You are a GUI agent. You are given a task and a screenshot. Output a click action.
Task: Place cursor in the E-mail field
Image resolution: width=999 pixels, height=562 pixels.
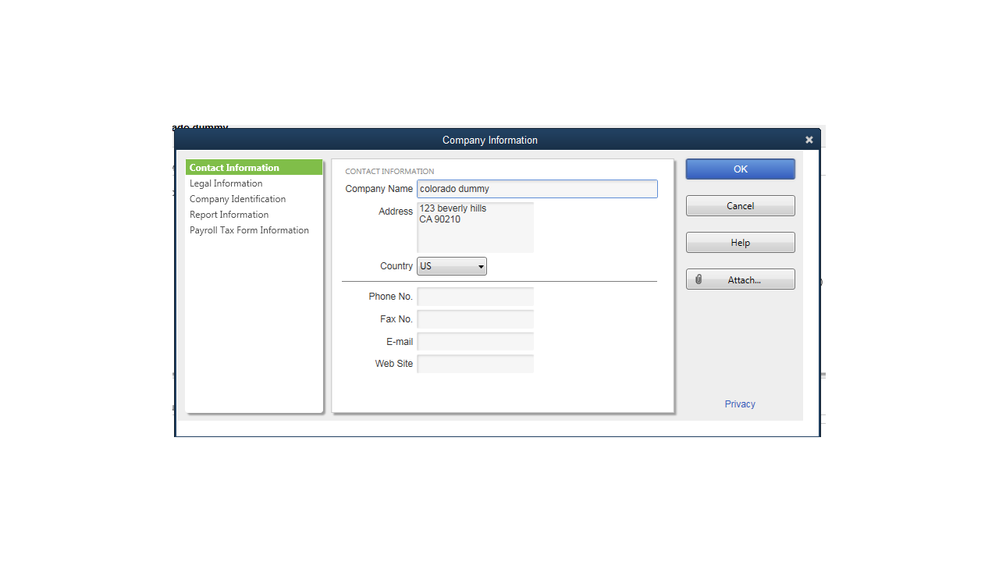pyautogui.click(x=475, y=342)
